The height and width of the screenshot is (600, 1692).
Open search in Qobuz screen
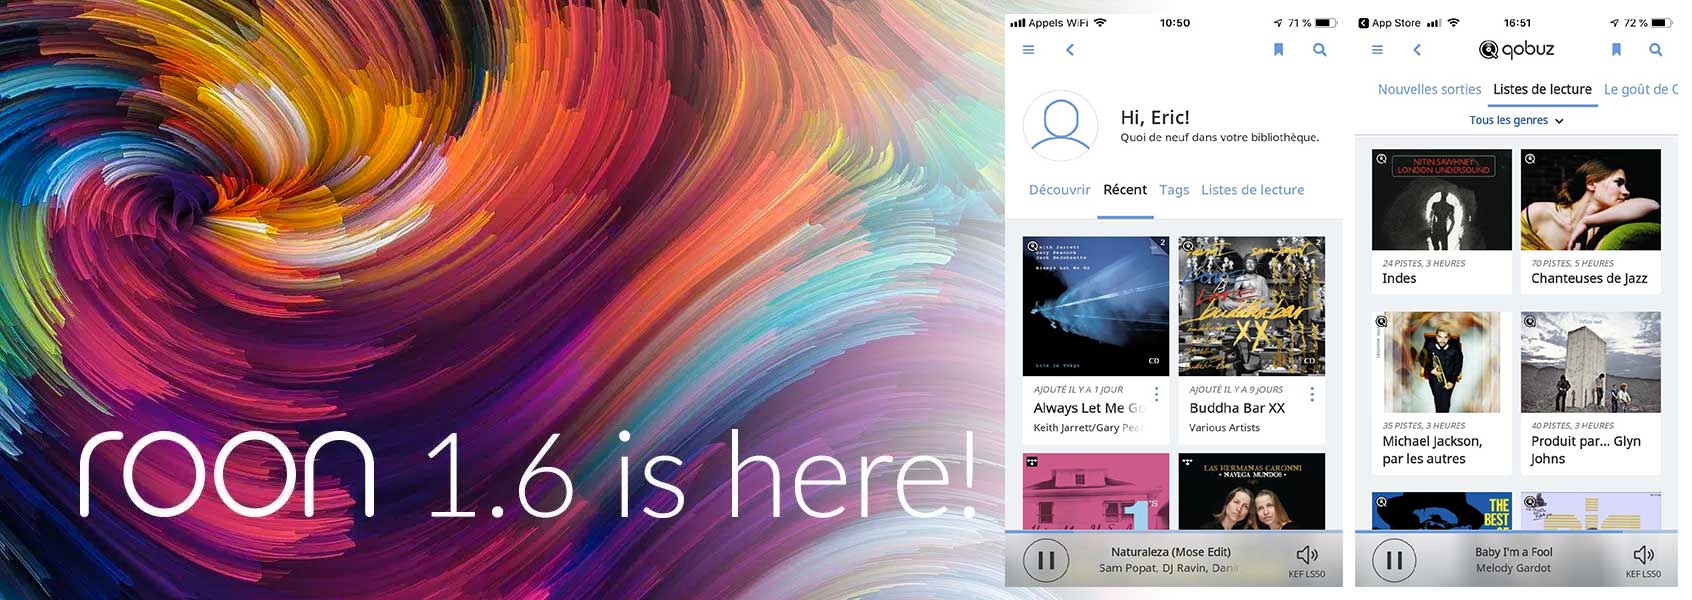pyautogui.click(x=1656, y=49)
